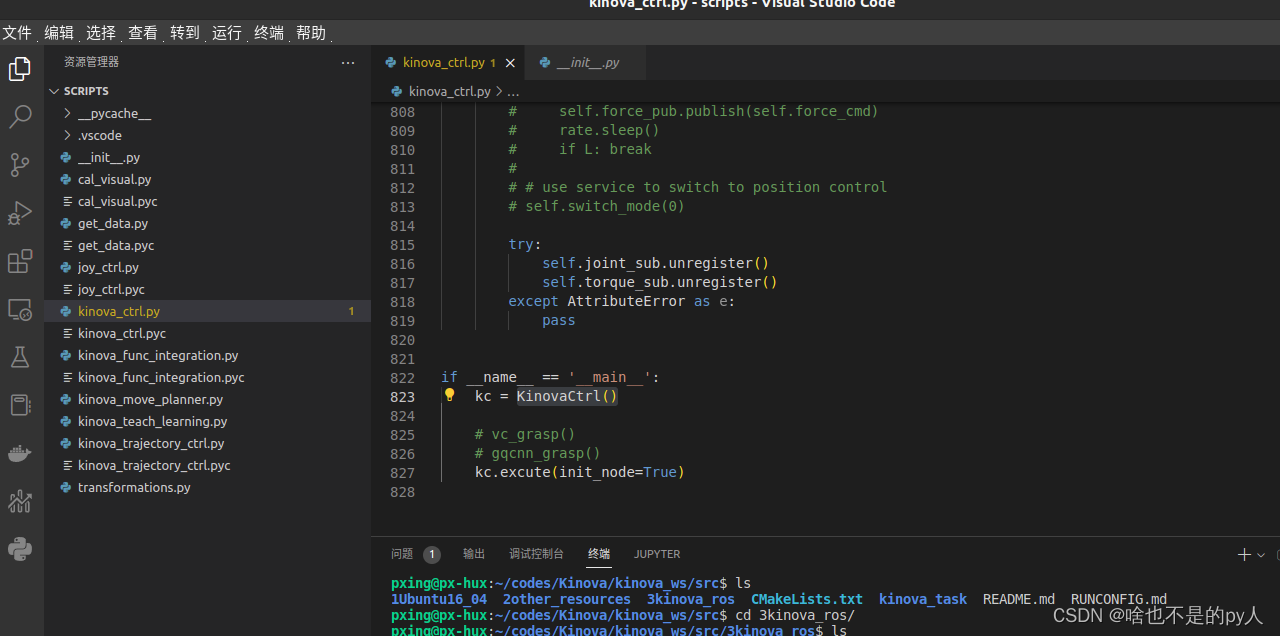
Task: Open kinova_move_planner.py in the explorer
Action: (x=207, y=399)
